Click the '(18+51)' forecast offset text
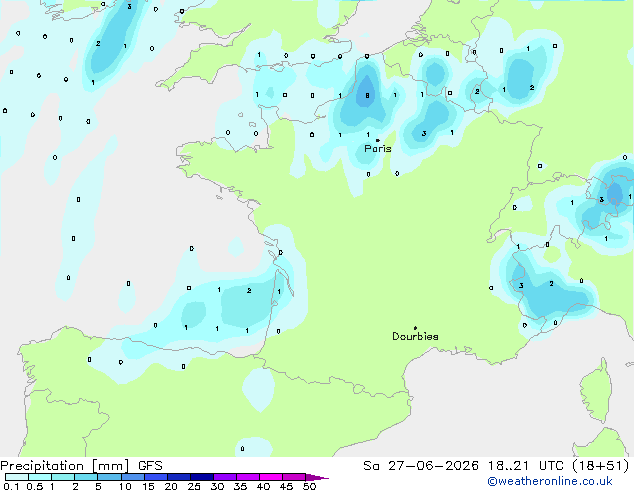634x490 pixels. [x=601, y=466]
